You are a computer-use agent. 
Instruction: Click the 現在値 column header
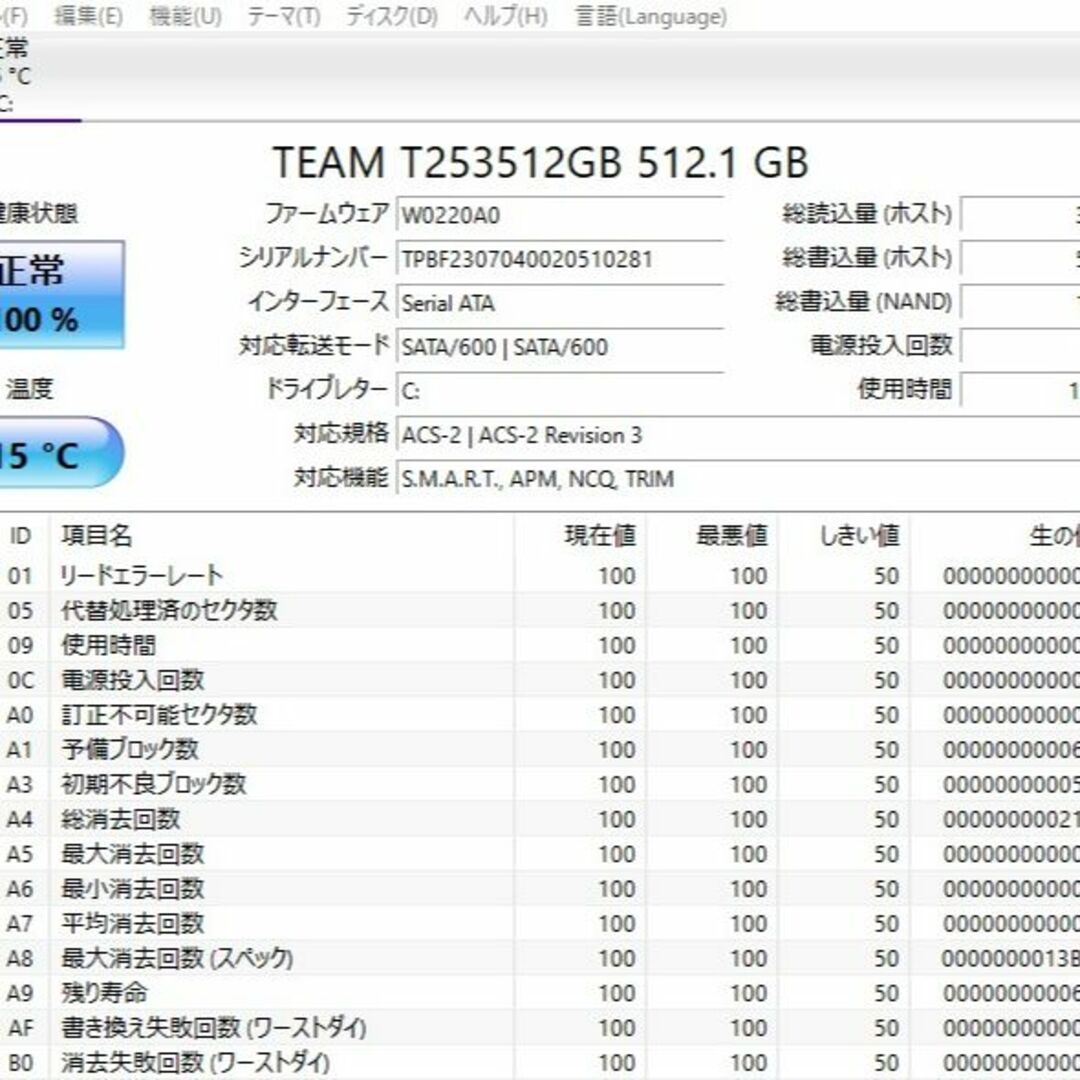pyautogui.click(x=579, y=535)
